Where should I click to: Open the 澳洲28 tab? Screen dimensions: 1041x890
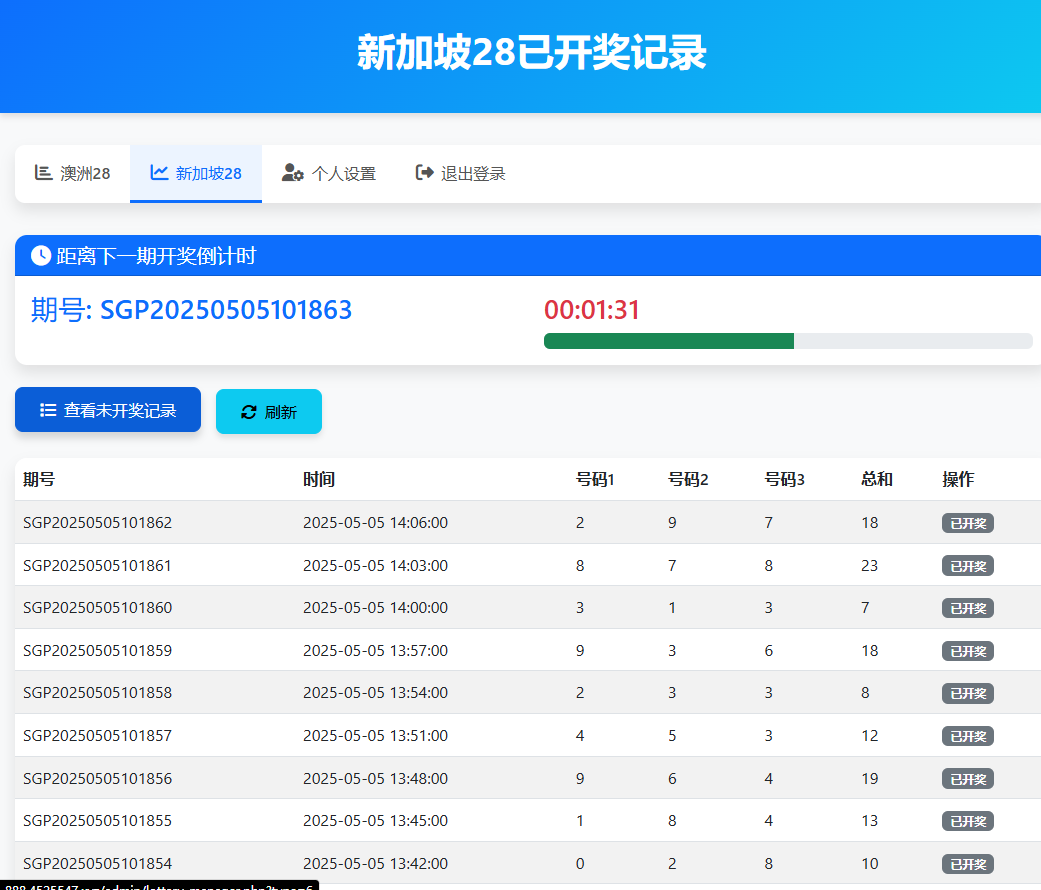[72, 173]
